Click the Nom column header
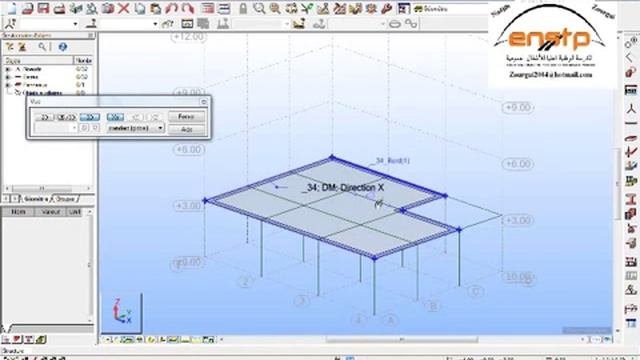This screenshot has height=360, width=640. (18, 212)
